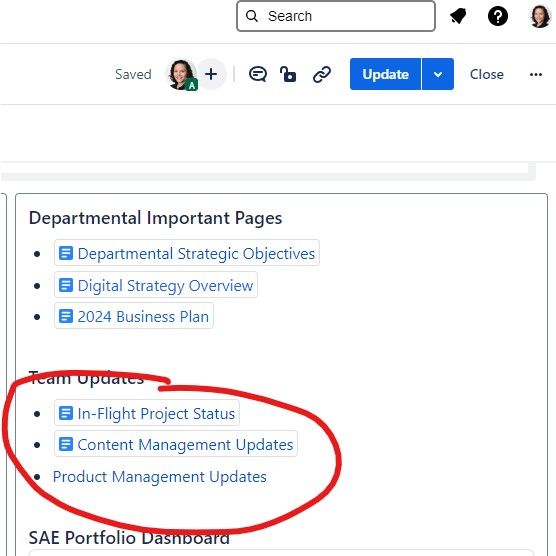Click the blue Update button

(x=385, y=74)
